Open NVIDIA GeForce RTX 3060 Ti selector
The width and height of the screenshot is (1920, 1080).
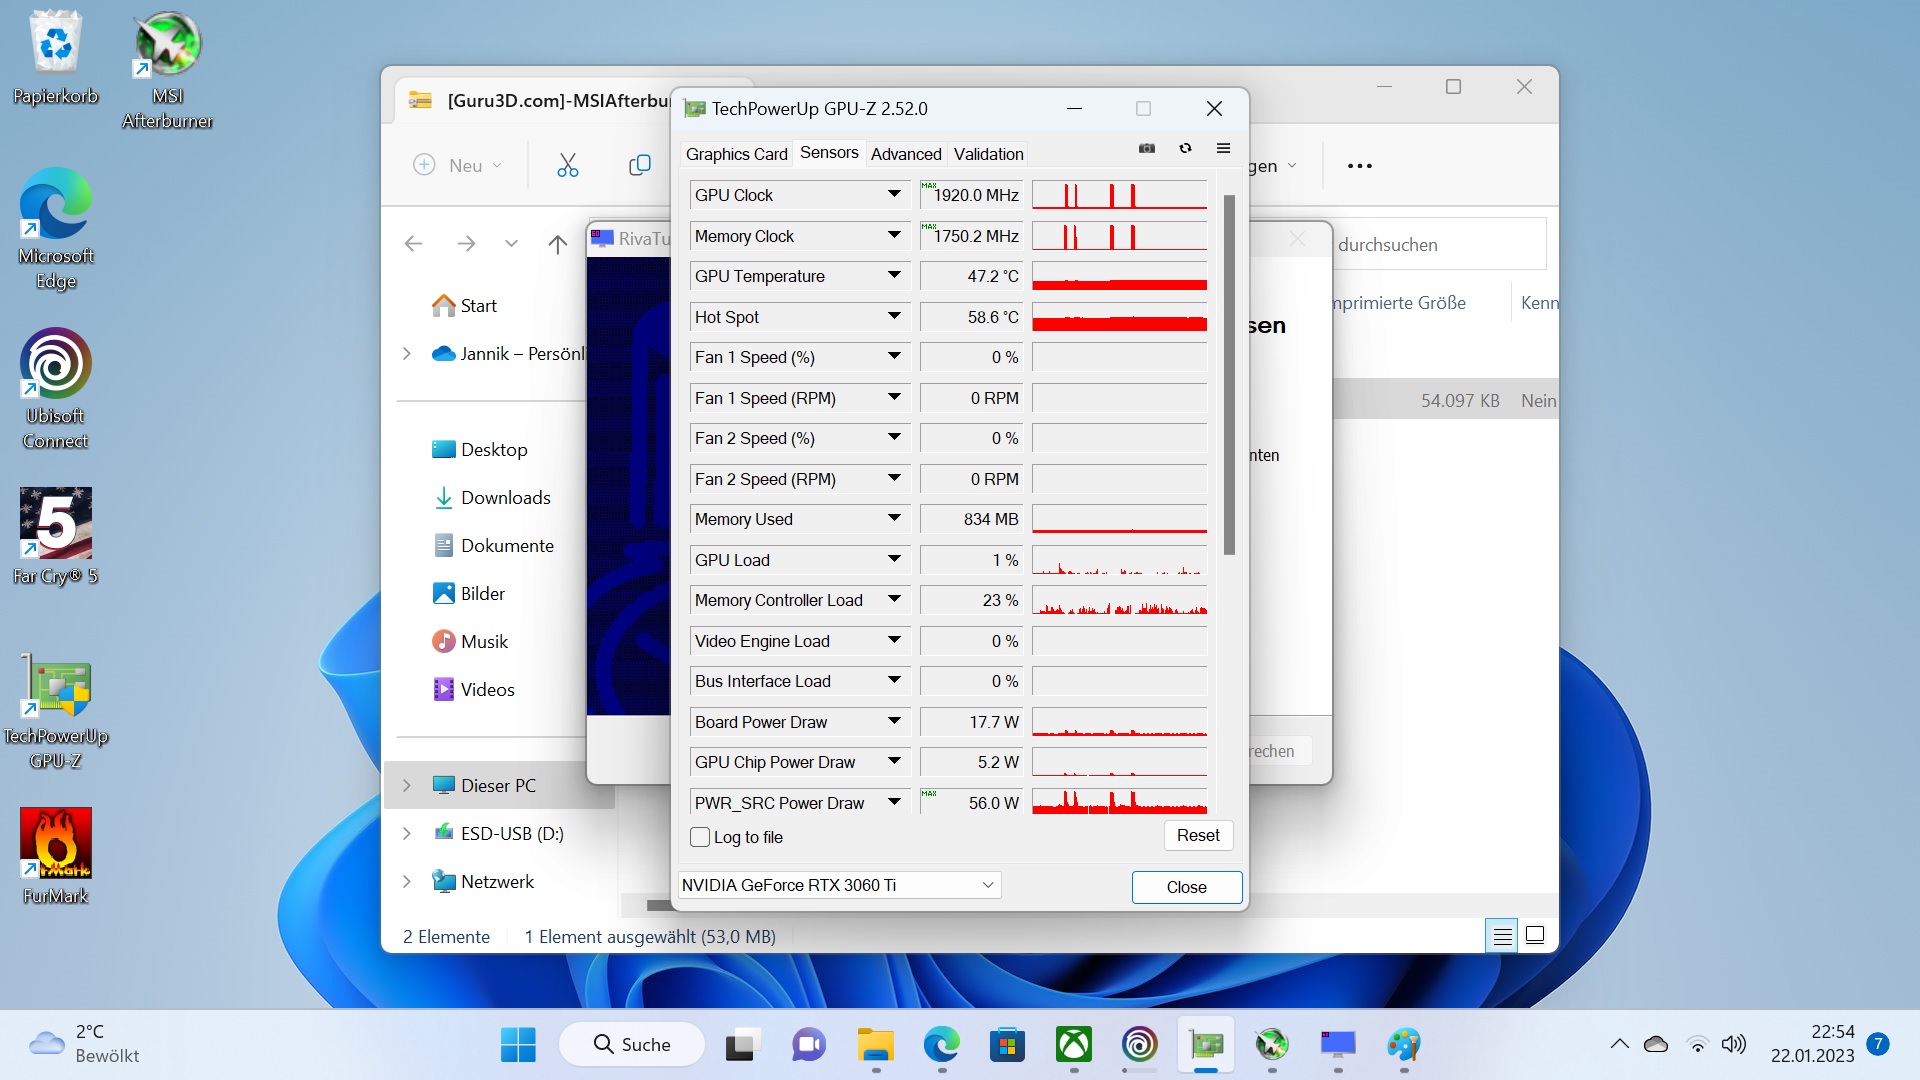[839, 885]
